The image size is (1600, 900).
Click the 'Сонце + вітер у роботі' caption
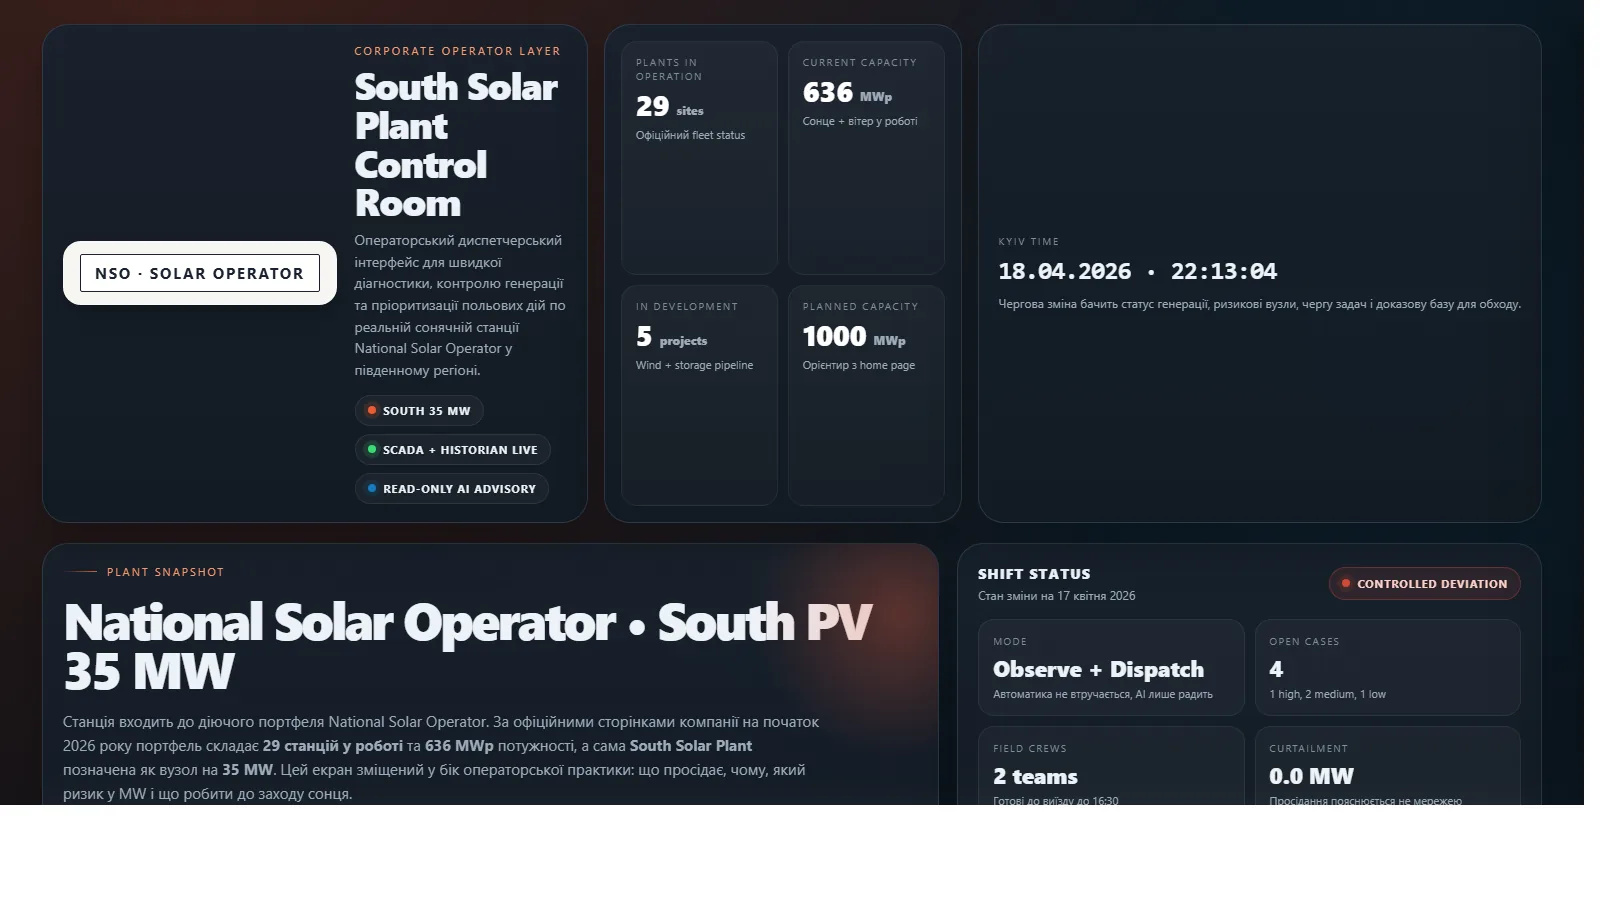coord(860,121)
